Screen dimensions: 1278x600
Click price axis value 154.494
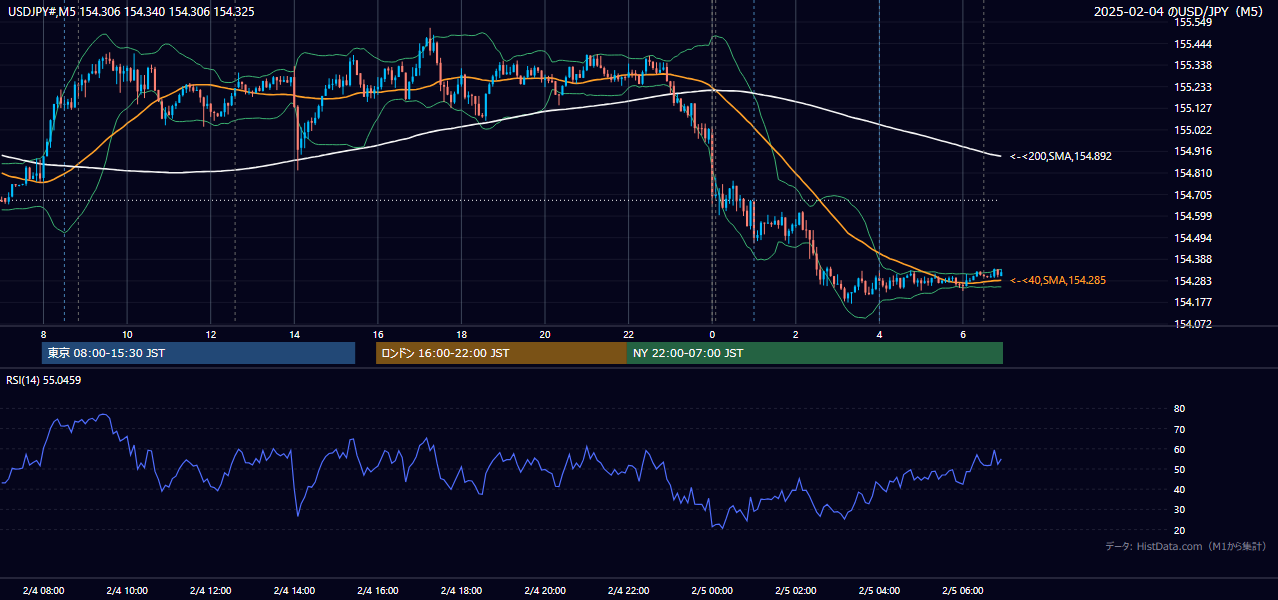(1193, 238)
